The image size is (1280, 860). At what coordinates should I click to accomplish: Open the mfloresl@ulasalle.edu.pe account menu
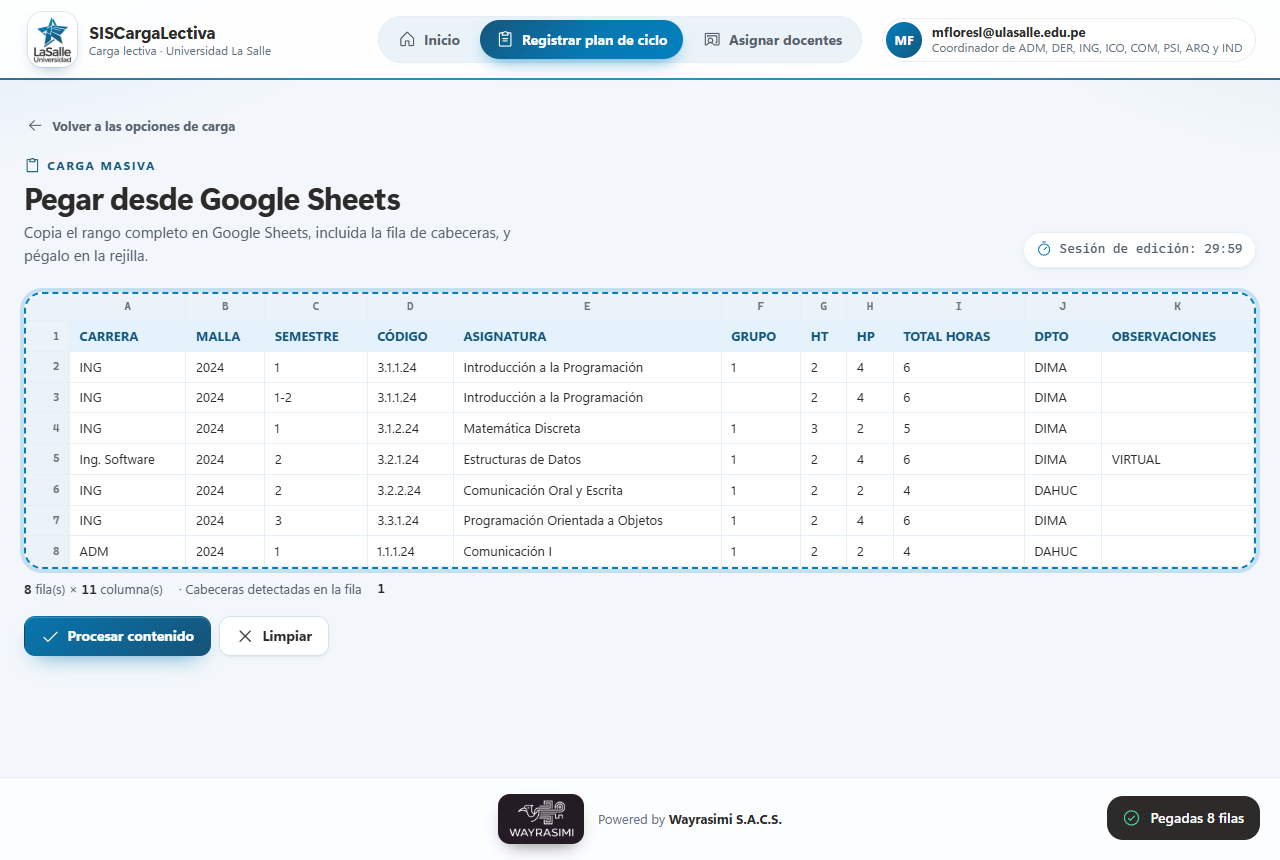point(1068,40)
